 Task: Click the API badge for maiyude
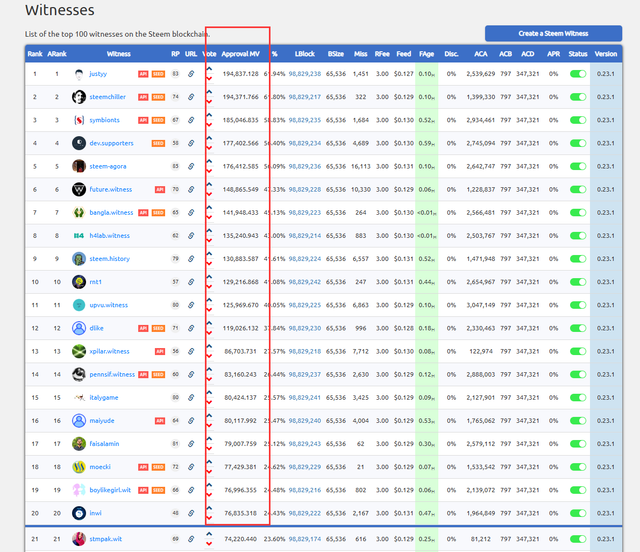[160, 421]
